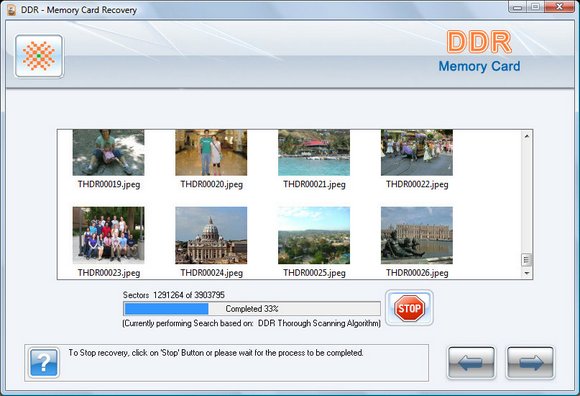
Task: Click the orange DDR logo icon
Action: [39, 56]
